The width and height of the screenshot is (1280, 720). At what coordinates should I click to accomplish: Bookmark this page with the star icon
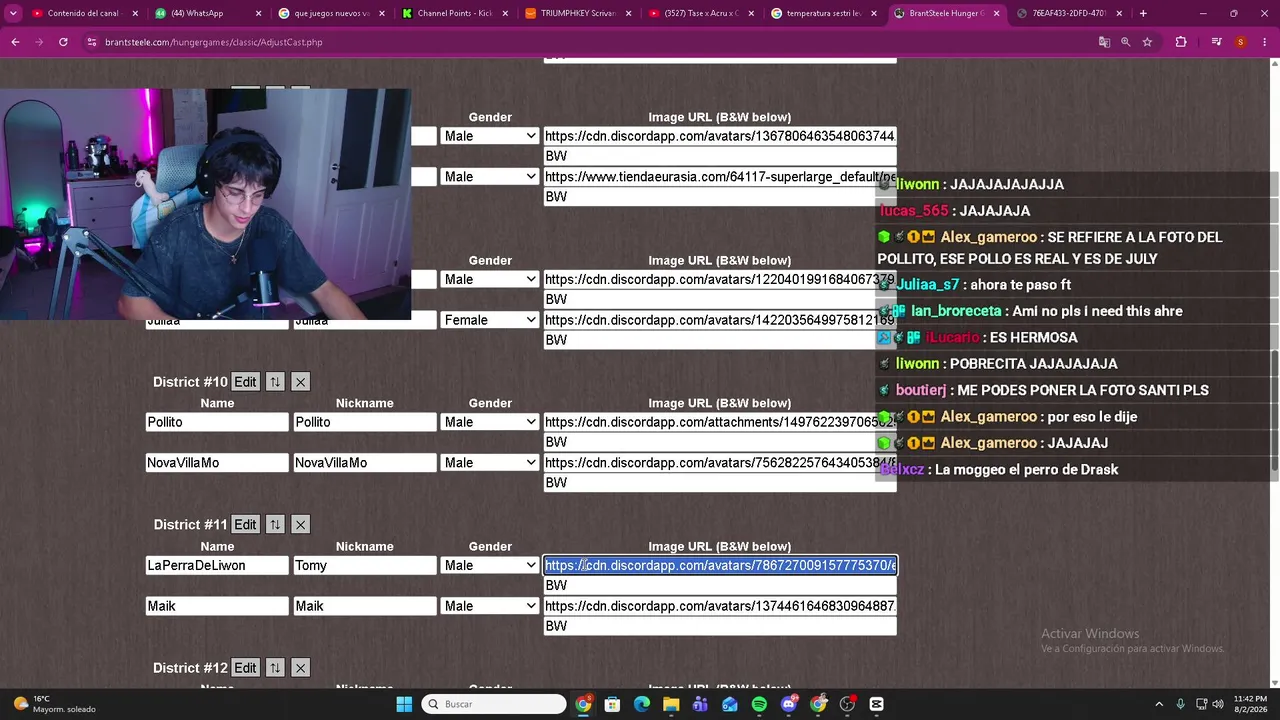[x=1147, y=42]
